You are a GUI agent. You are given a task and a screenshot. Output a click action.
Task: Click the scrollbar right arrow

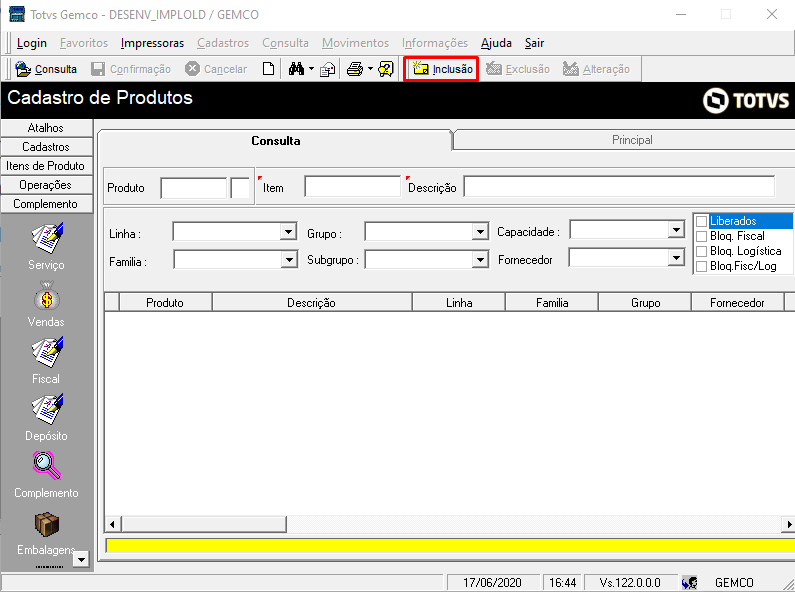pyautogui.click(x=788, y=524)
